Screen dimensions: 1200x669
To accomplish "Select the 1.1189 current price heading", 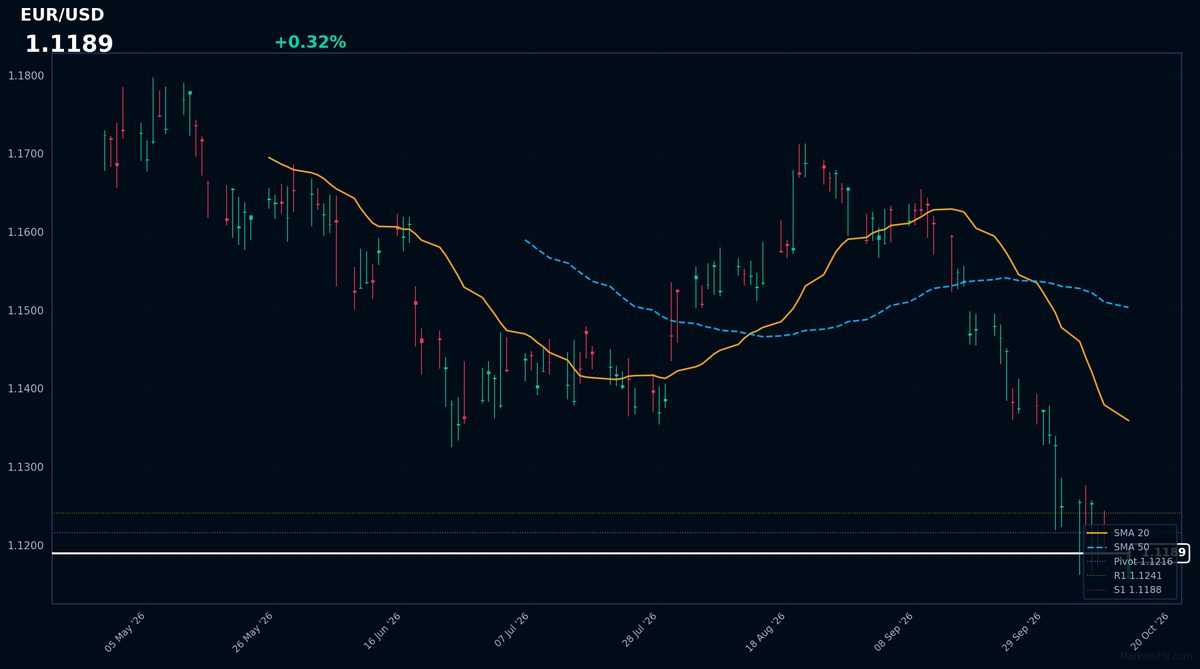I will (69, 44).
